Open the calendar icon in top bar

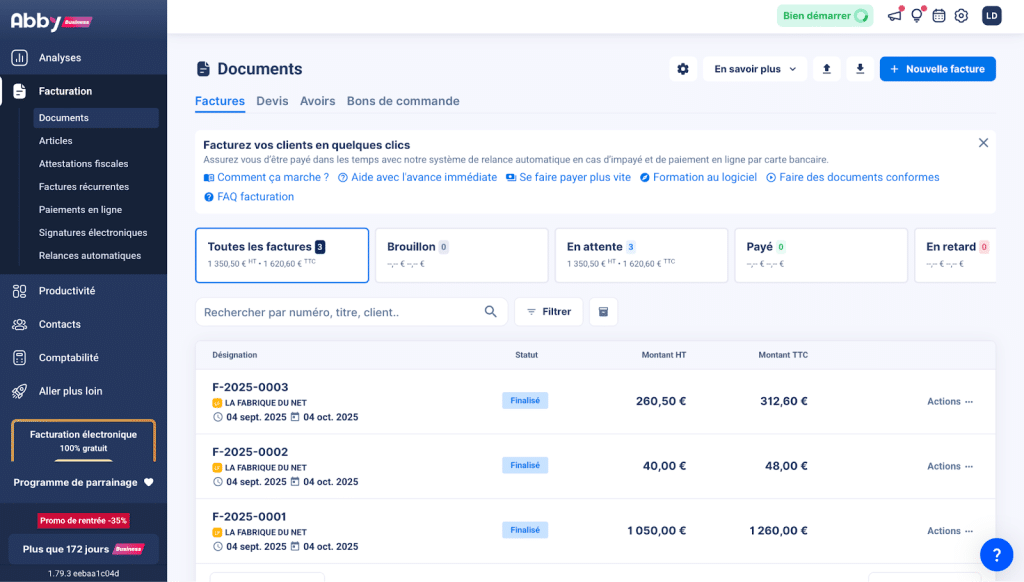939,16
